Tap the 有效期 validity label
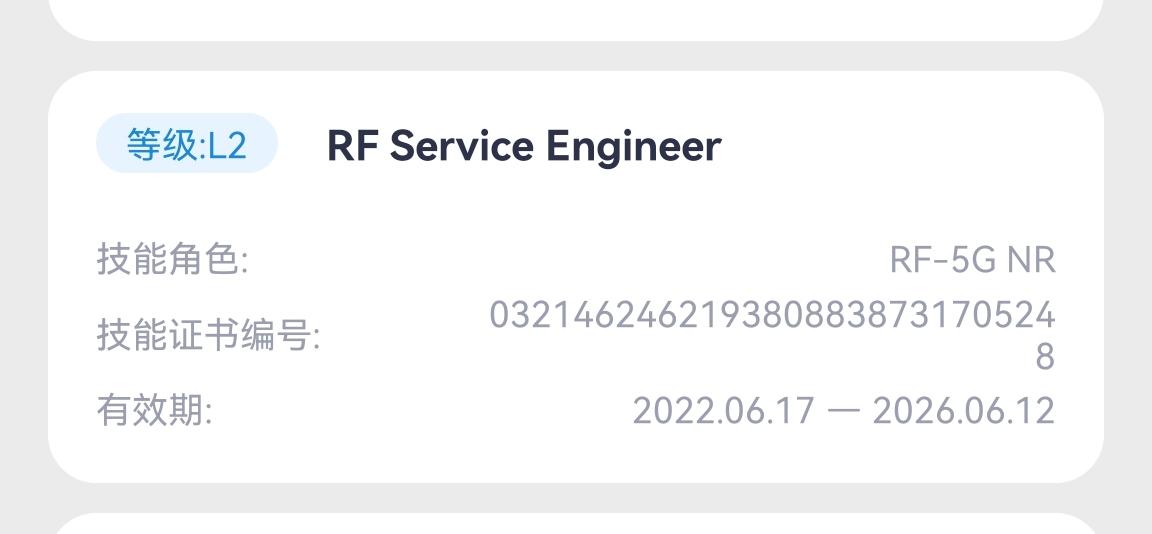 pyautogui.click(x=154, y=410)
